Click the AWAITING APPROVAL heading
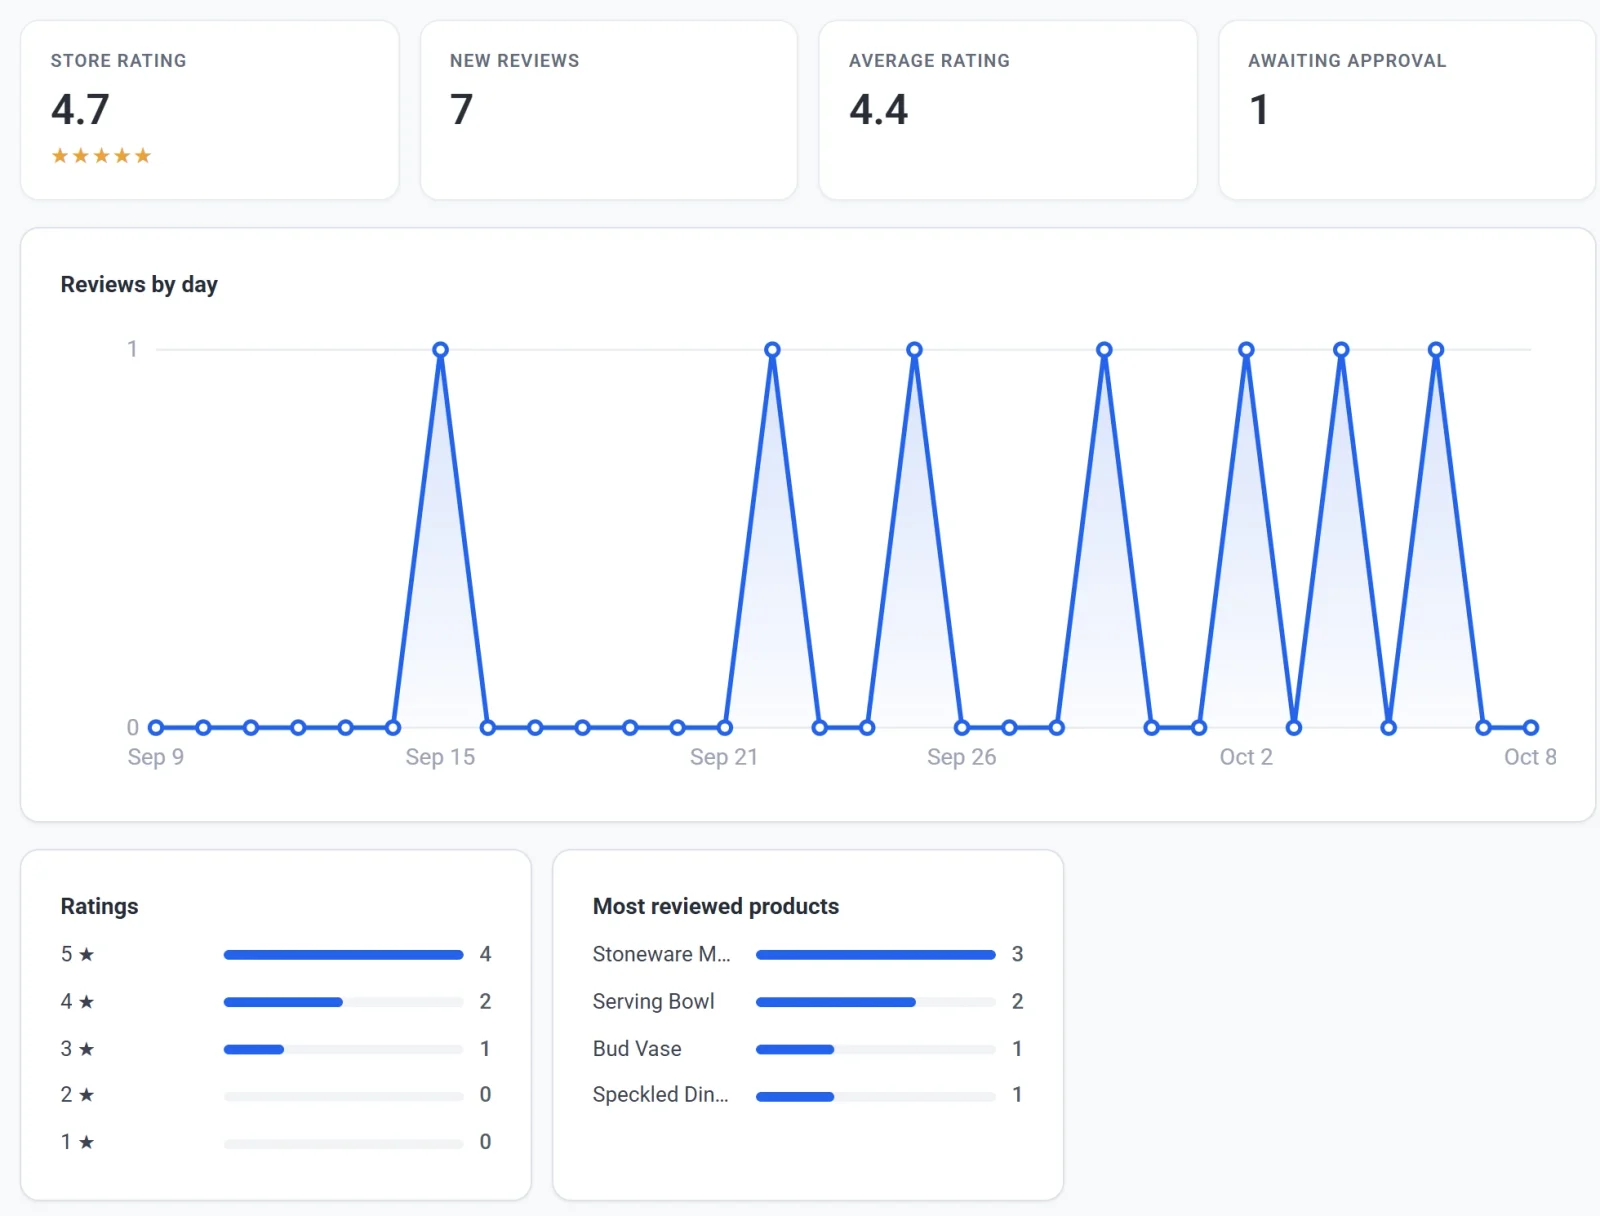 (x=1347, y=61)
